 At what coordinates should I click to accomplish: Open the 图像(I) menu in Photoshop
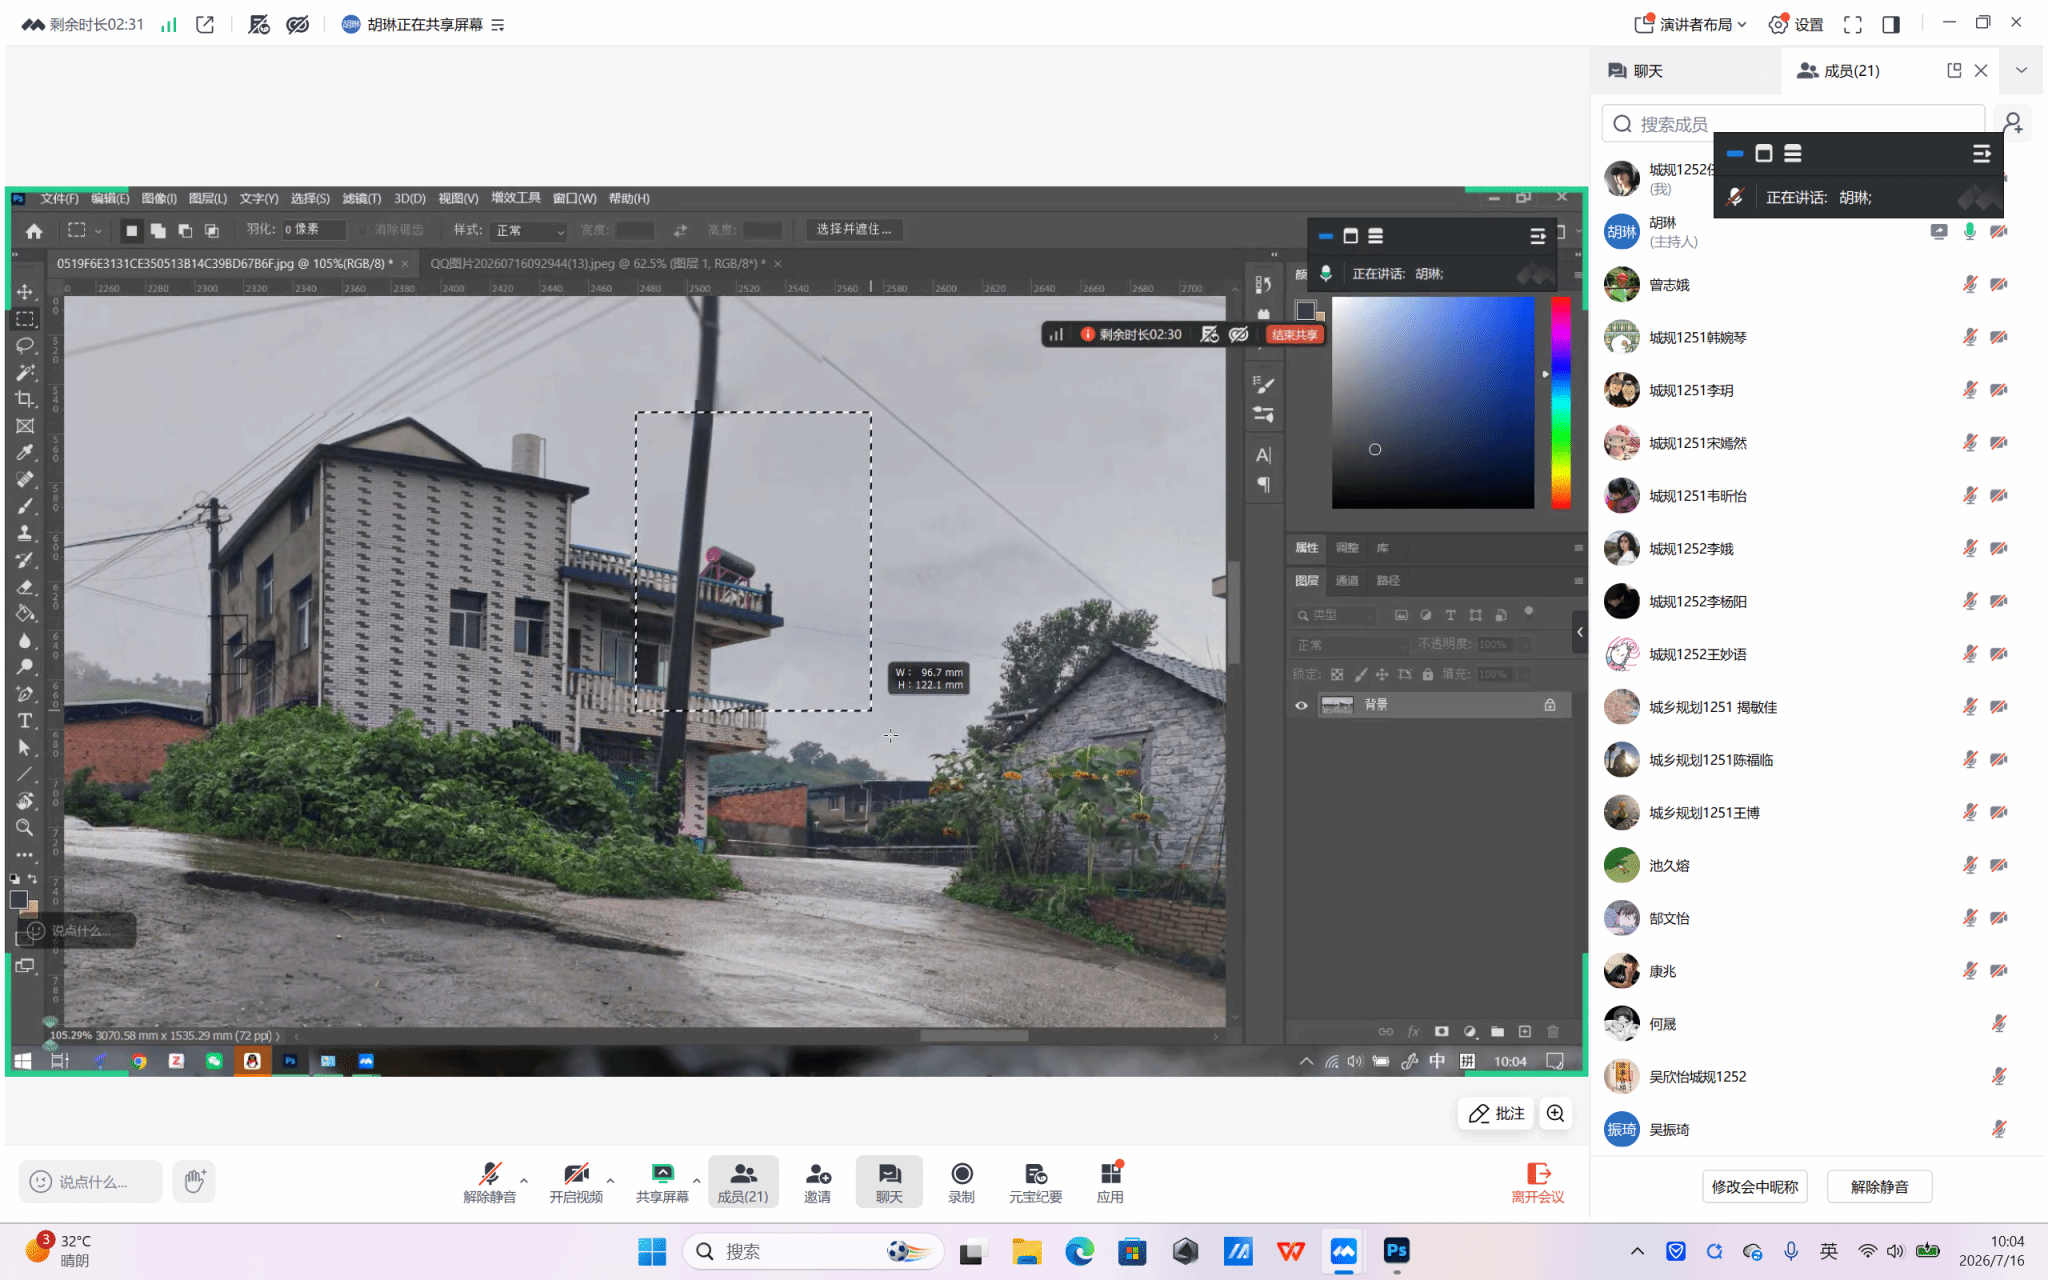[159, 199]
